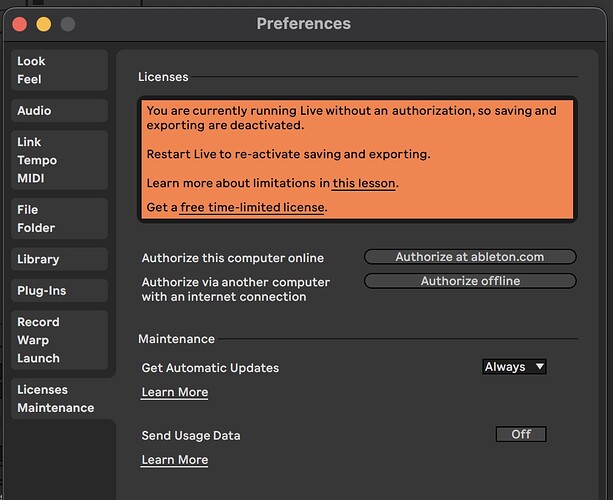
Task: Open the 'this lesson' link
Action: [364, 183]
